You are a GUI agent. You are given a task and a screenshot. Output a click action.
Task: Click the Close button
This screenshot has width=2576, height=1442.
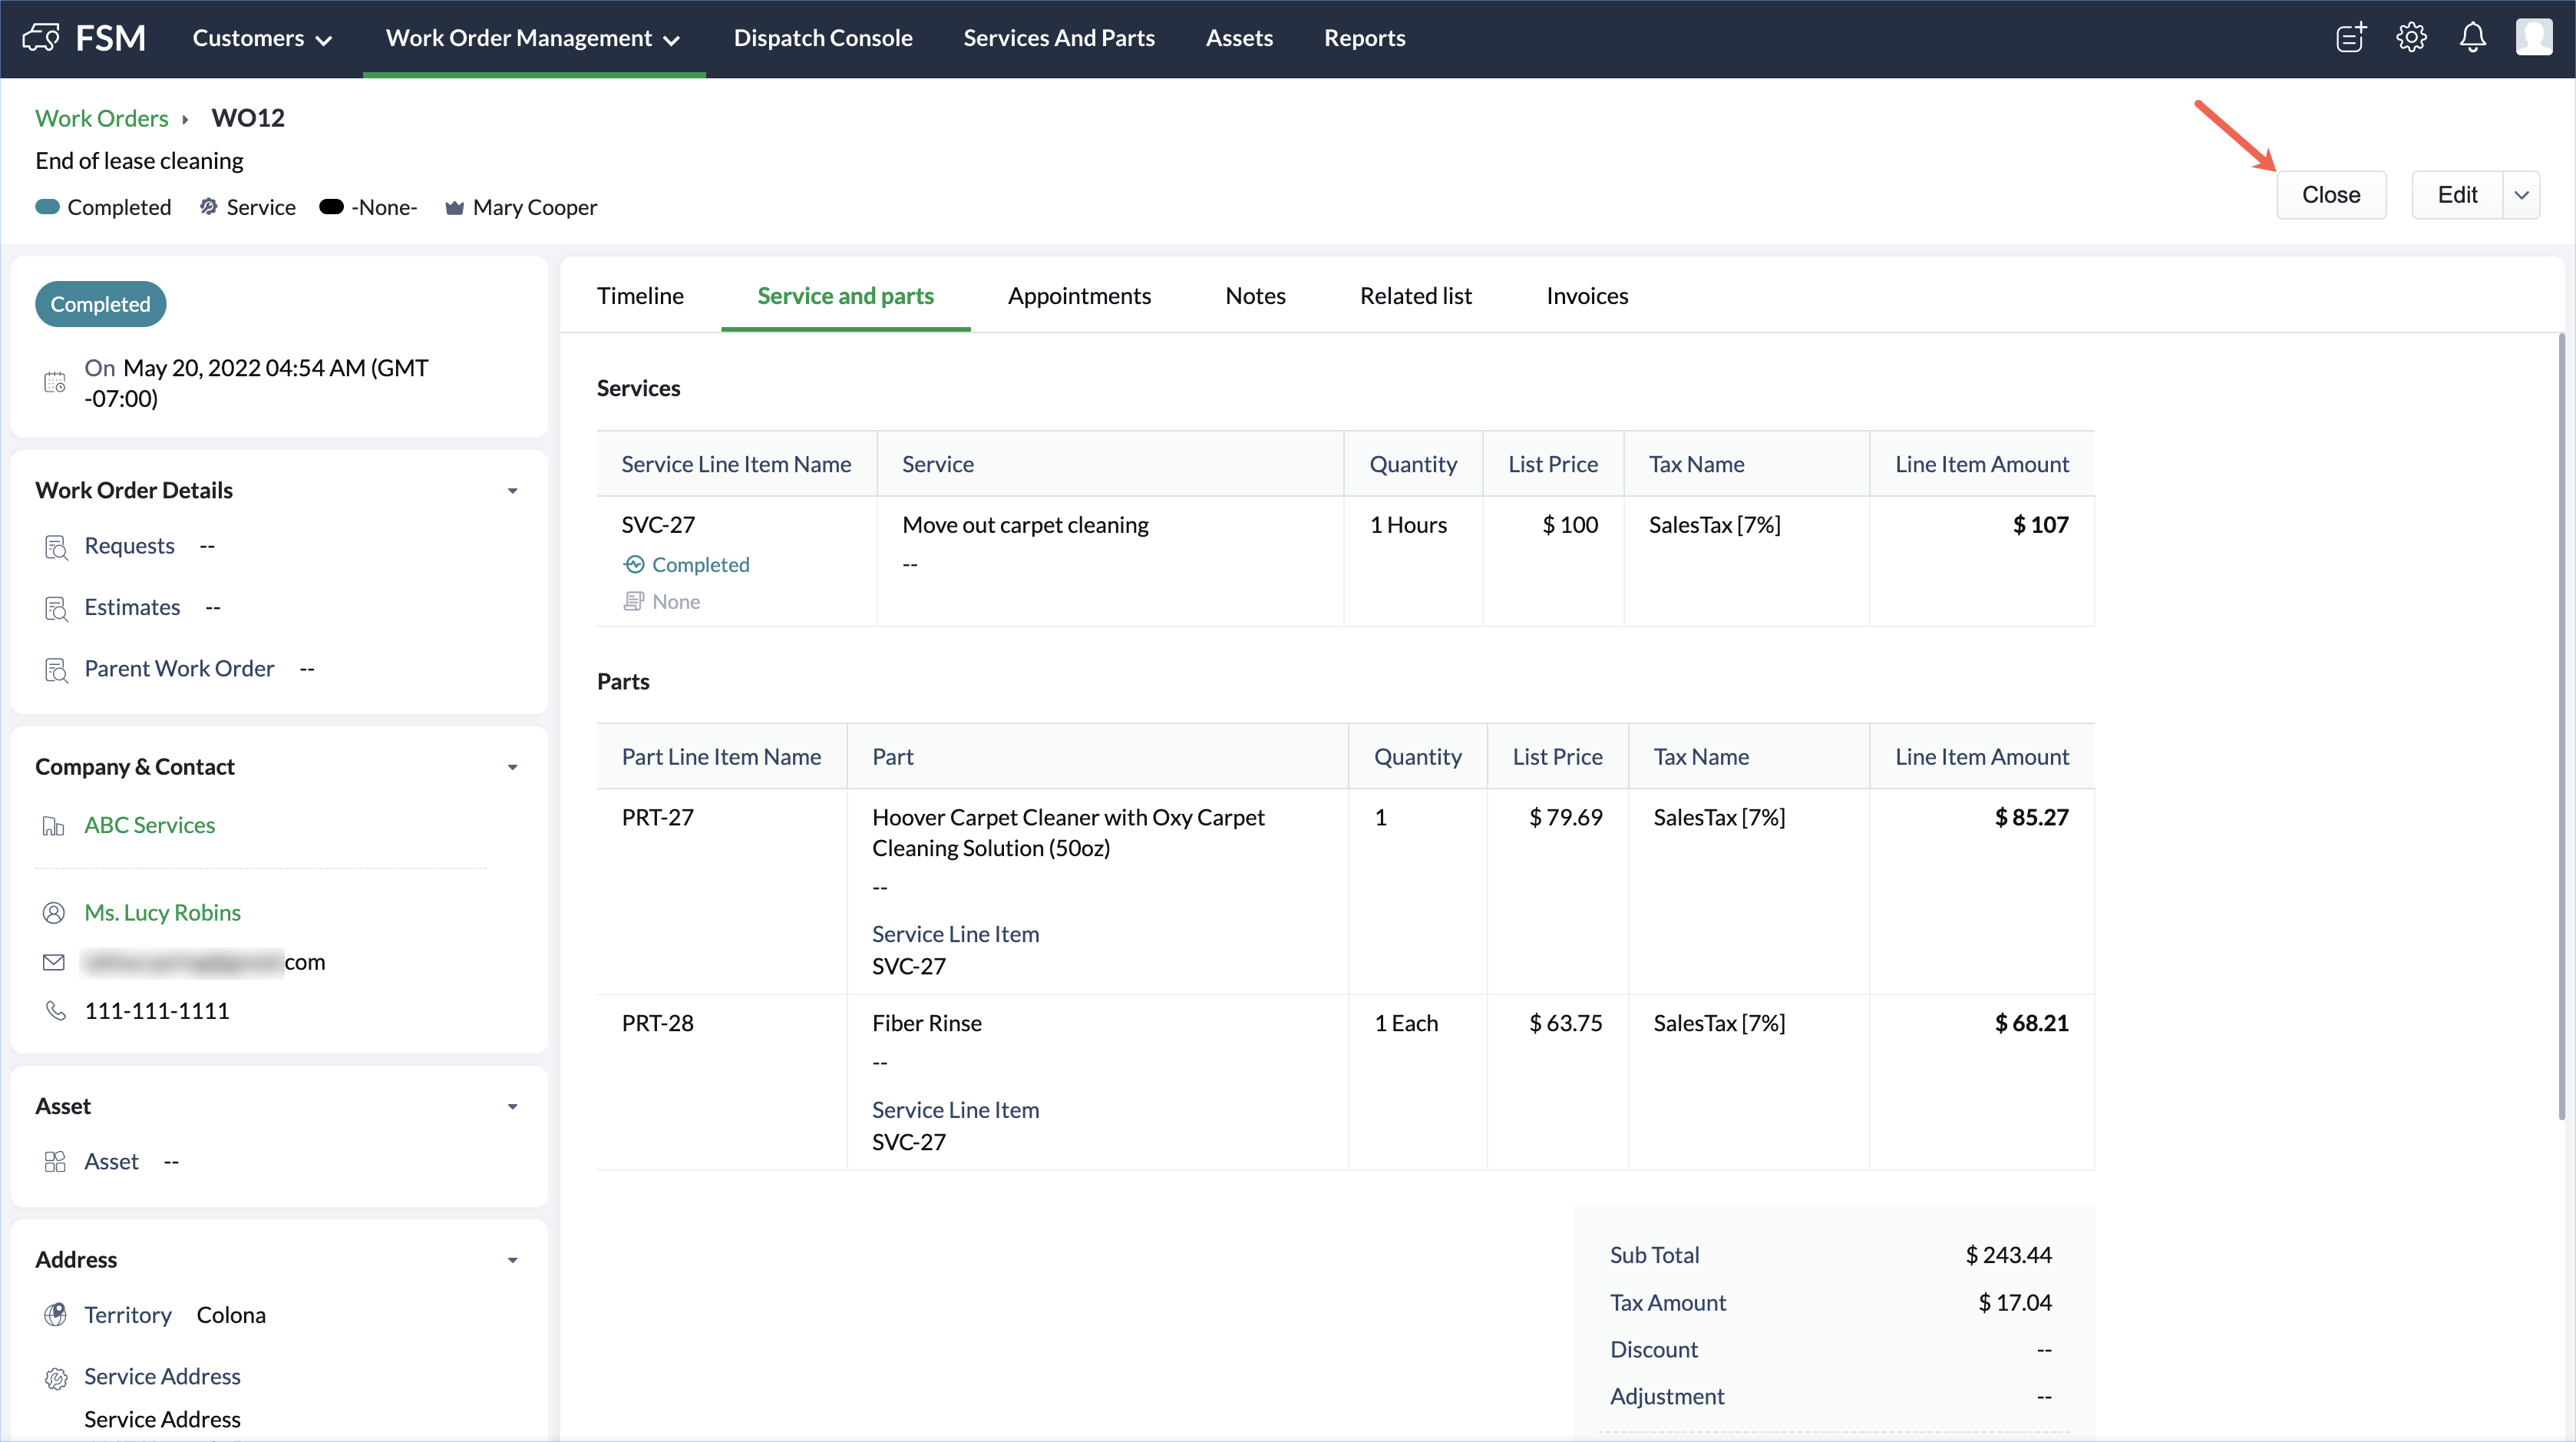(x=2330, y=195)
